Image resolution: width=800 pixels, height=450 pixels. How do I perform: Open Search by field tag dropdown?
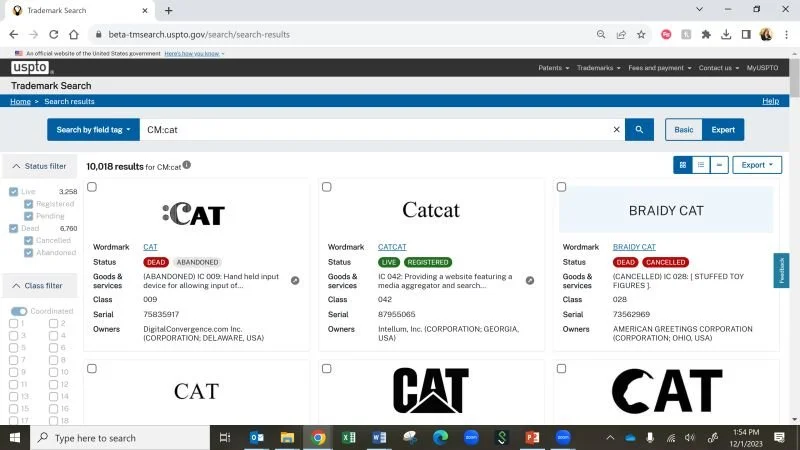[x=93, y=130]
